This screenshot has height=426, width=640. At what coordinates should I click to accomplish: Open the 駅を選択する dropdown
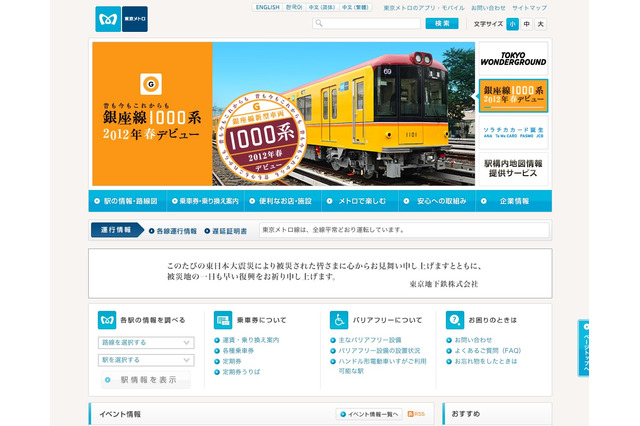(x=146, y=360)
